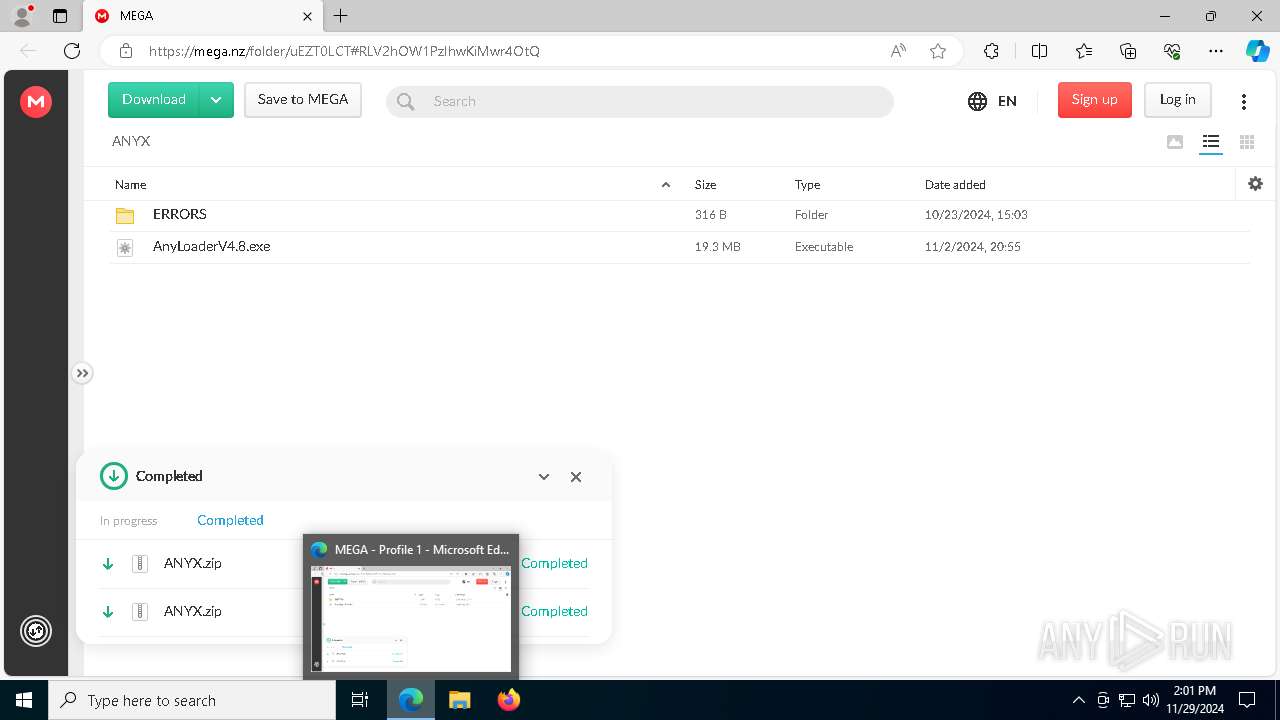Sort by Type column header

click(x=808, y=185)
